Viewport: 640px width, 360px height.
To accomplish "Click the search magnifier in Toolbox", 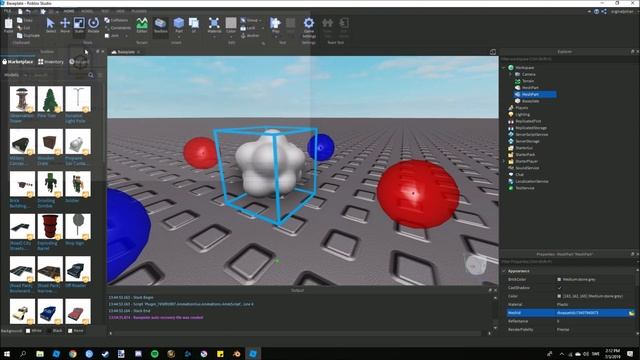I will click(91, 75).
